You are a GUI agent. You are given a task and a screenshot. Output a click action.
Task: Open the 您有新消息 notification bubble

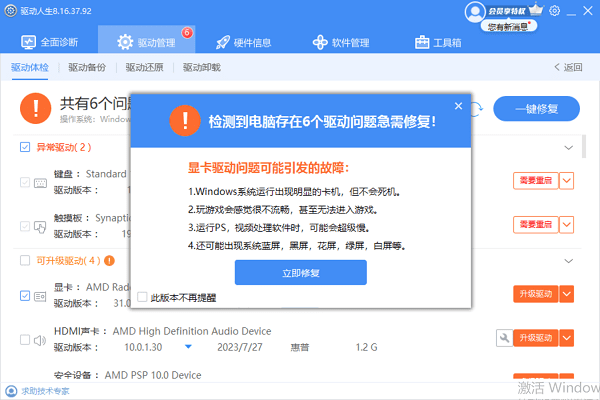pos(509,26)
